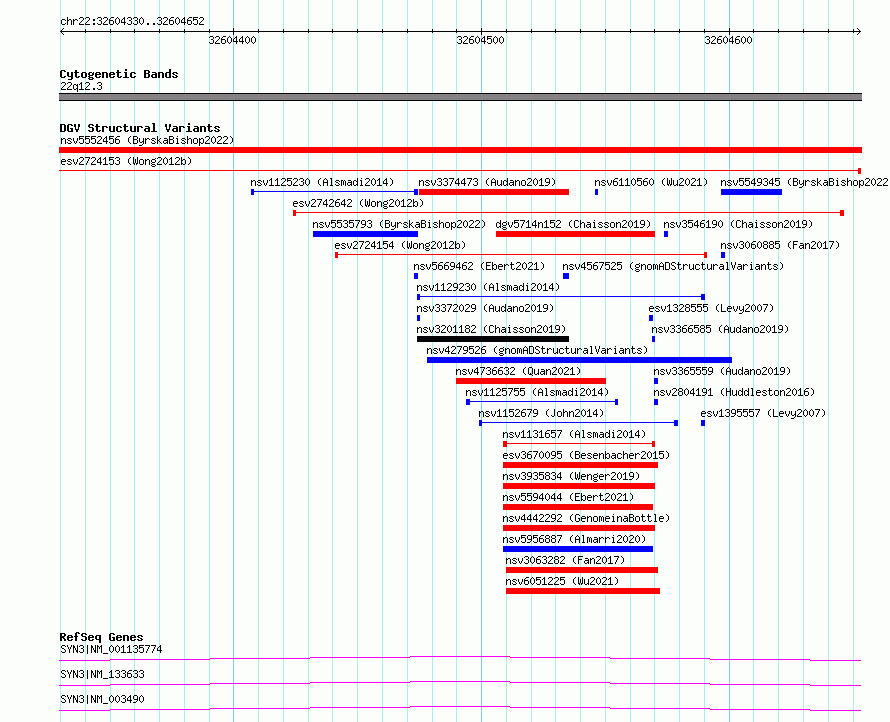890x722 pixels.
Task: Click the esv3670095 (Besenbacher2015) red bar
Action: coord(581,465)
